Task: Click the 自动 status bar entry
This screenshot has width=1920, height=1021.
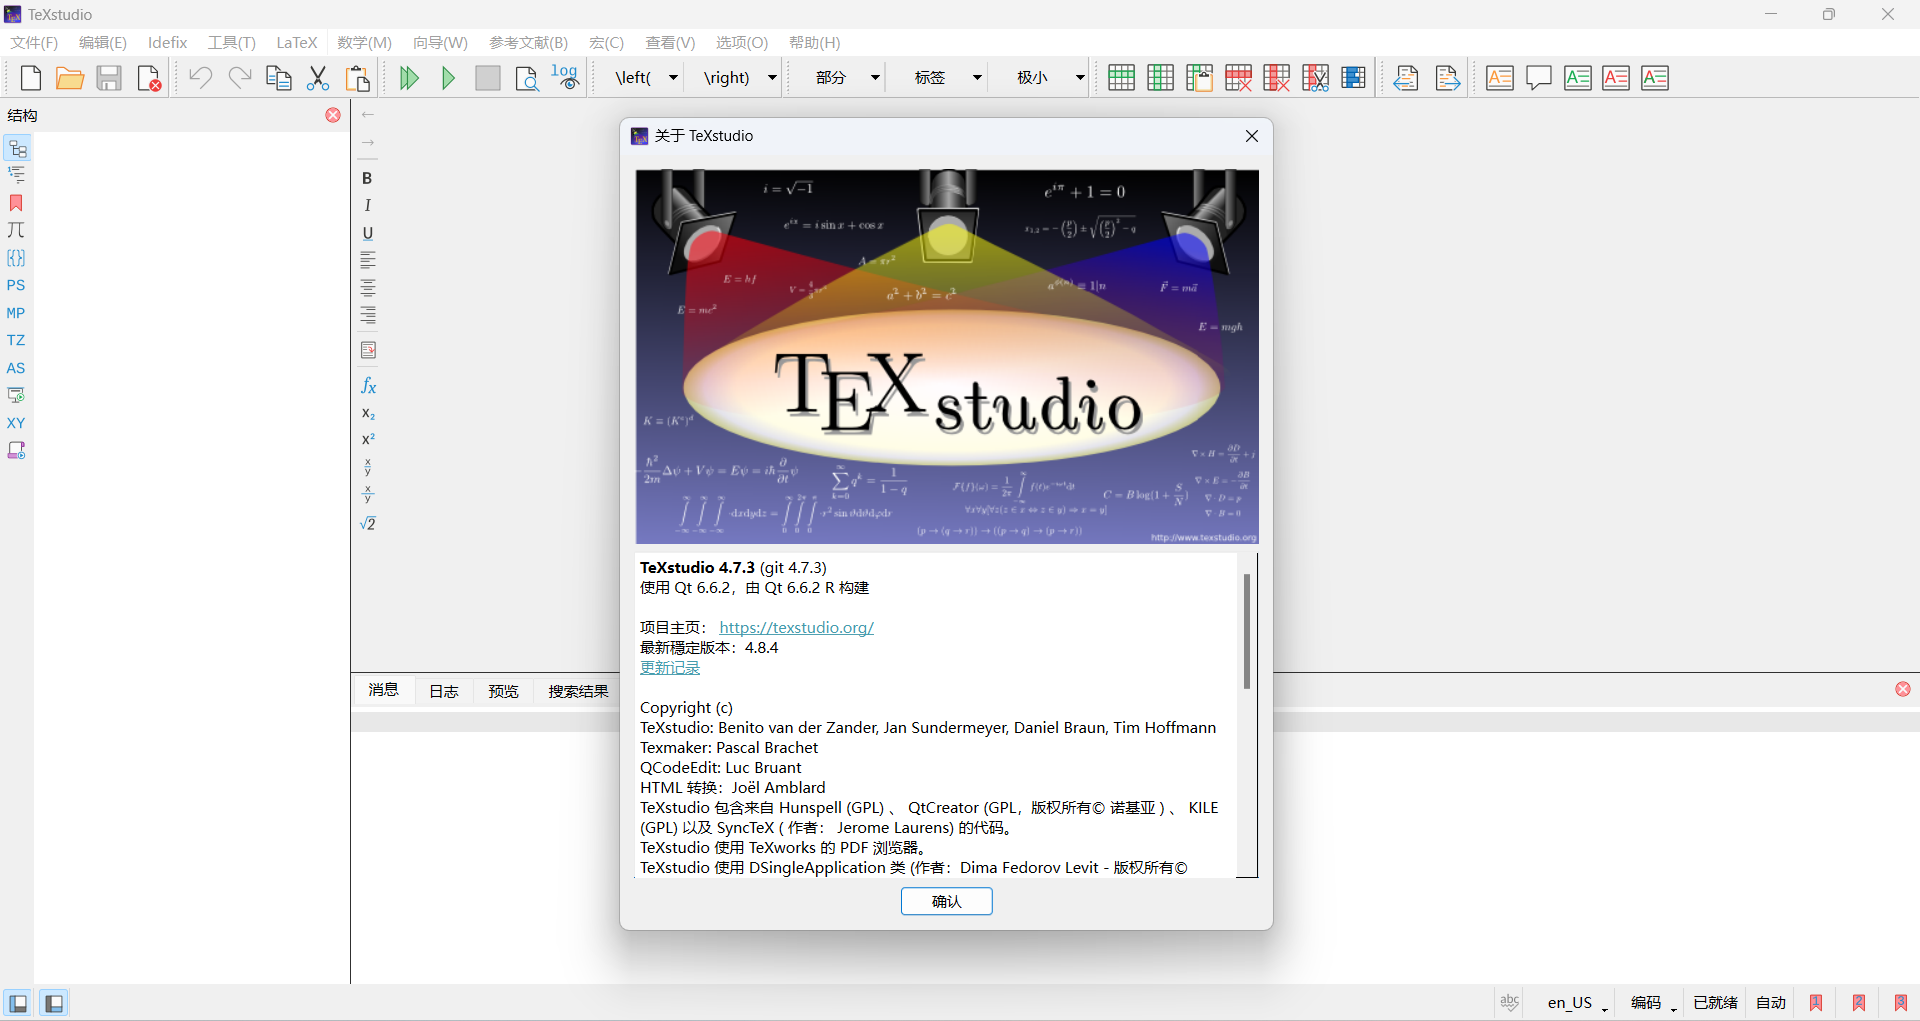Action: 1771,1003
